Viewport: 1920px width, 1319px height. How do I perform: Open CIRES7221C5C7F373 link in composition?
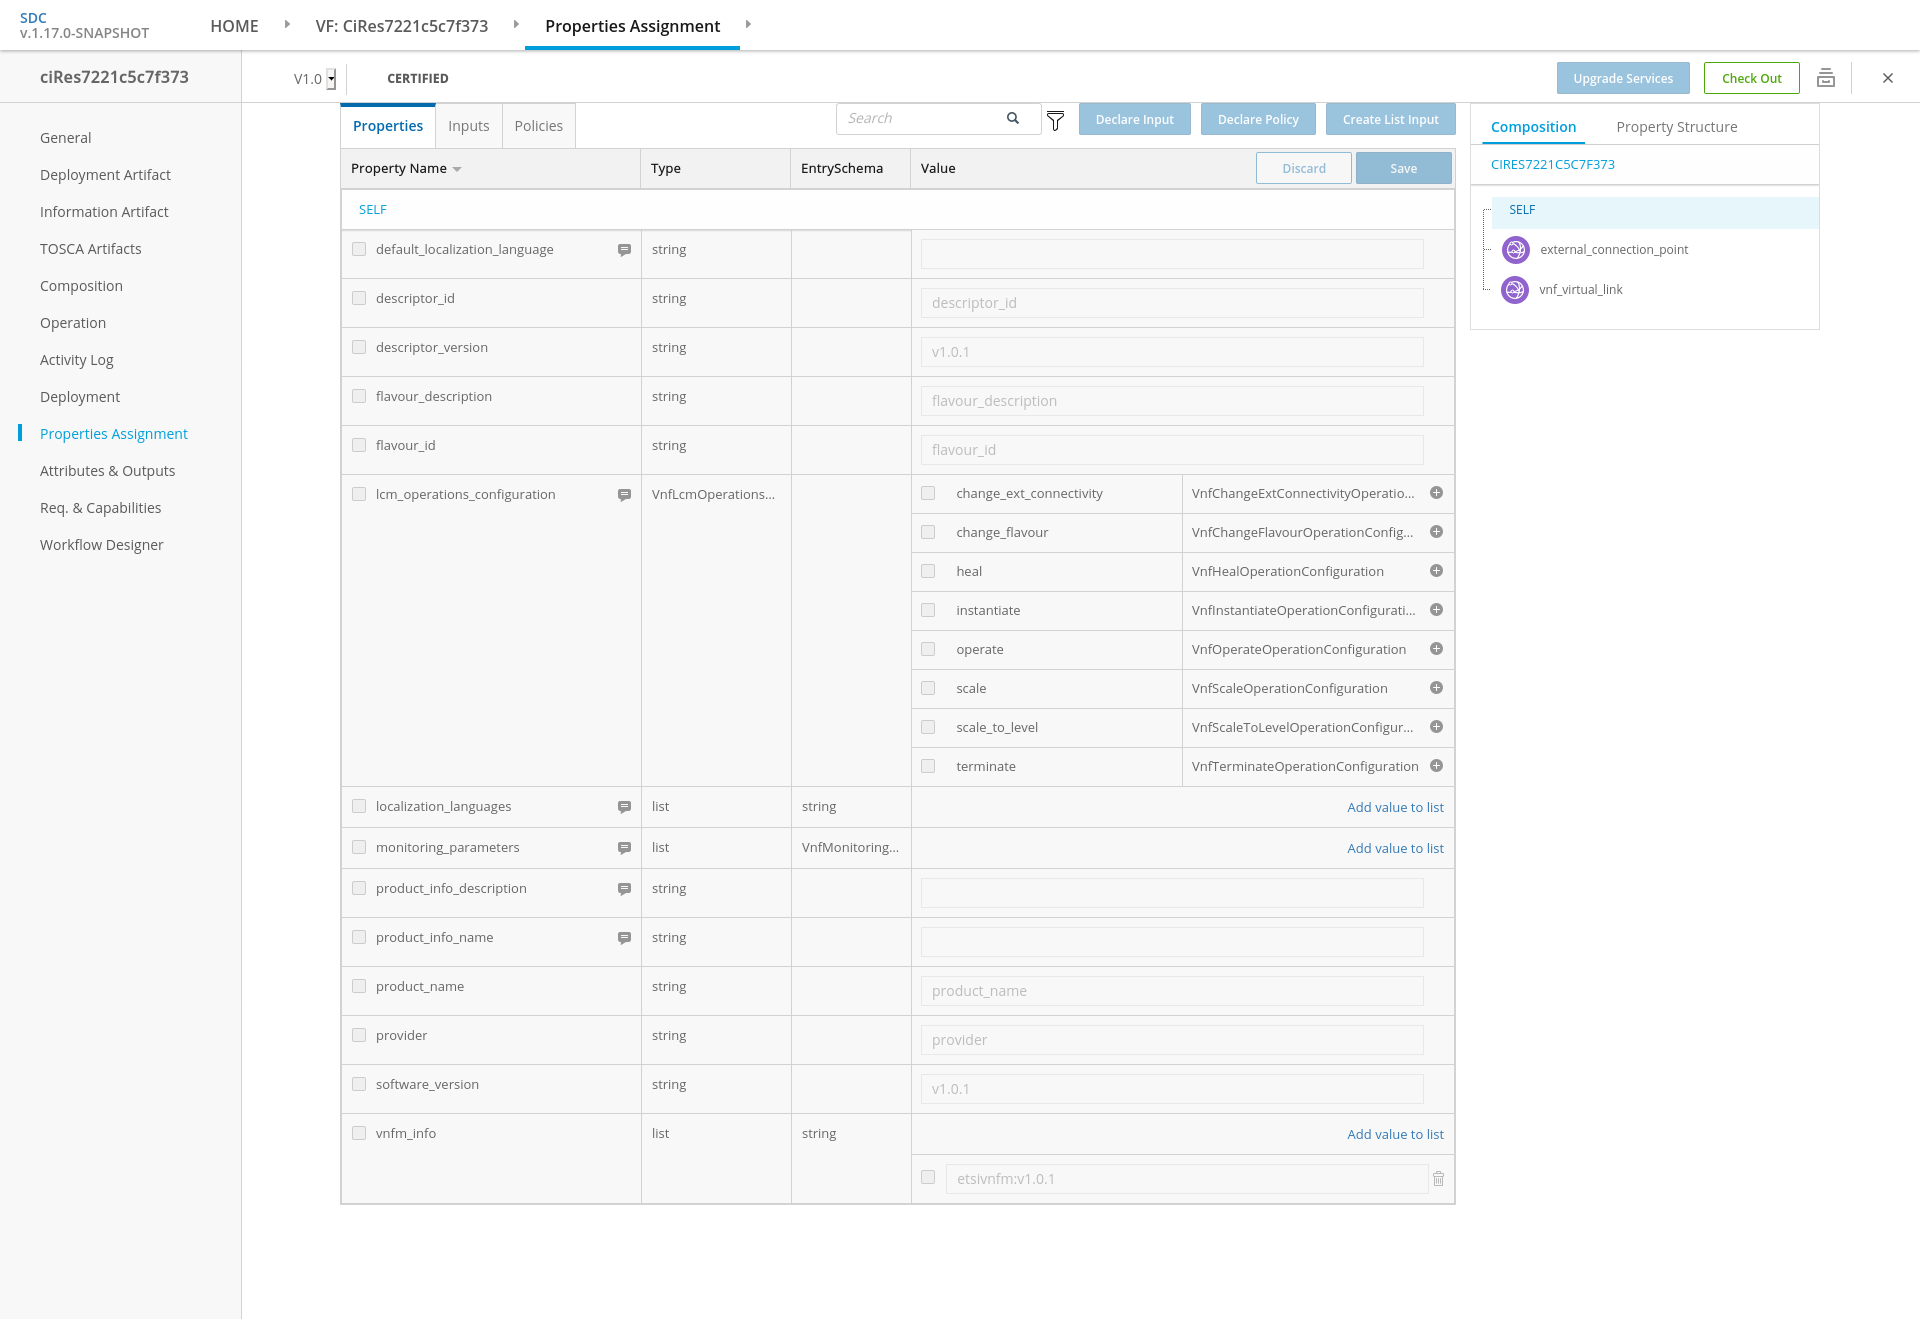click(x=1552, y=165)
